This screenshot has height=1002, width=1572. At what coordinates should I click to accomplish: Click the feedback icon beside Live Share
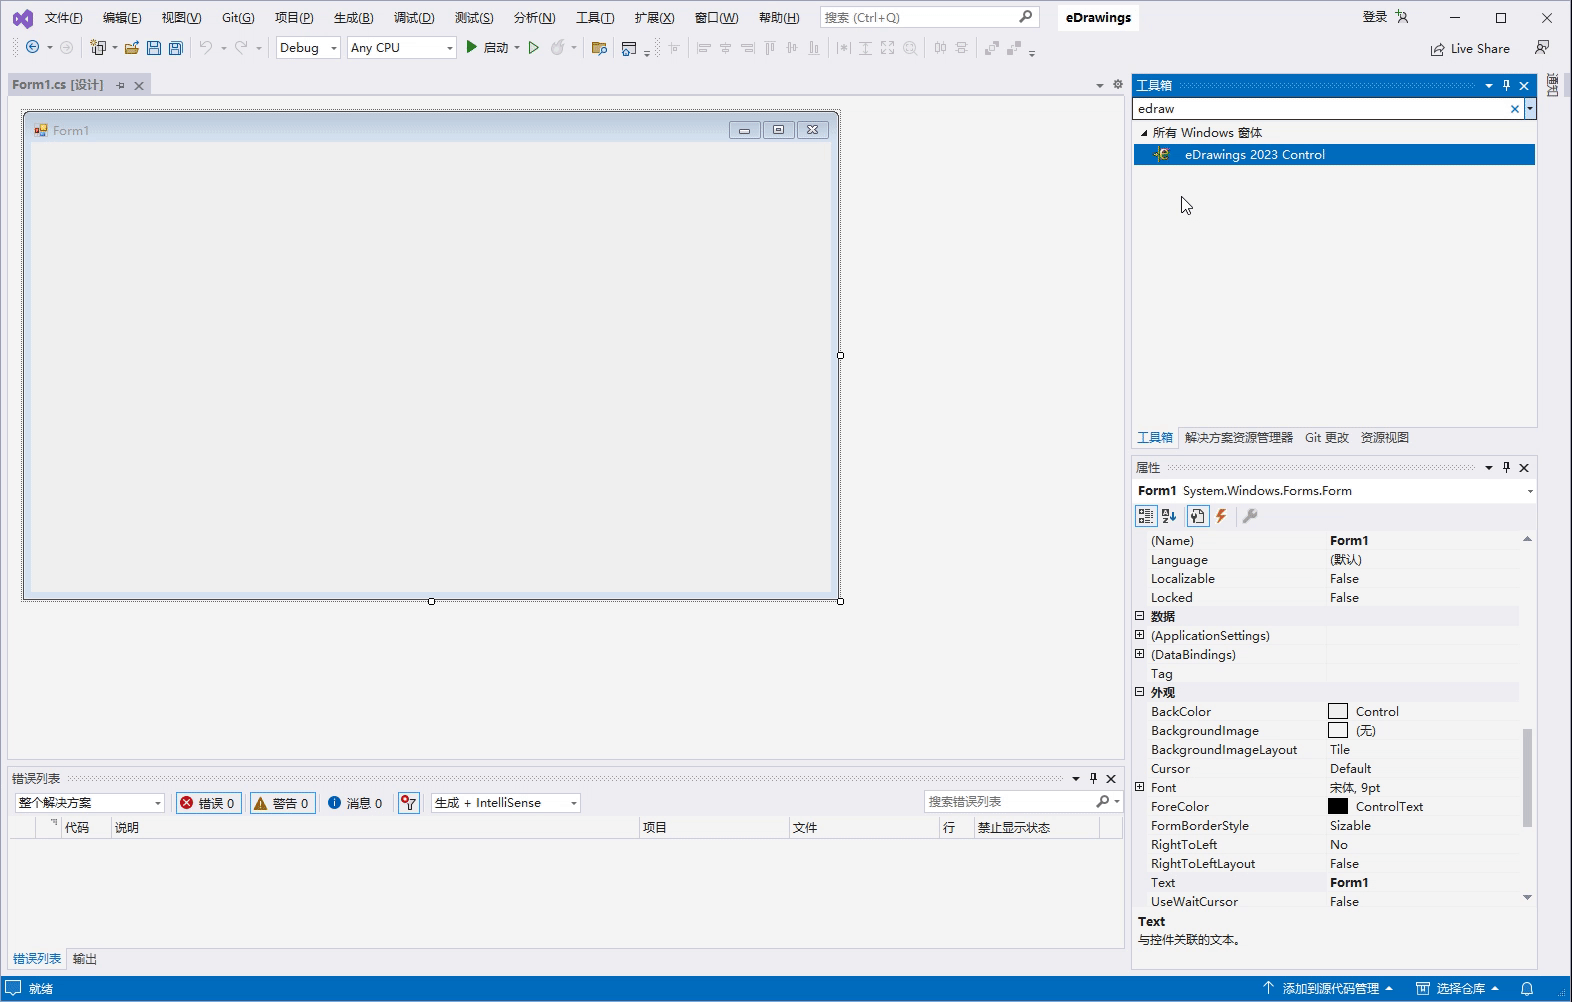[1542, 47]
